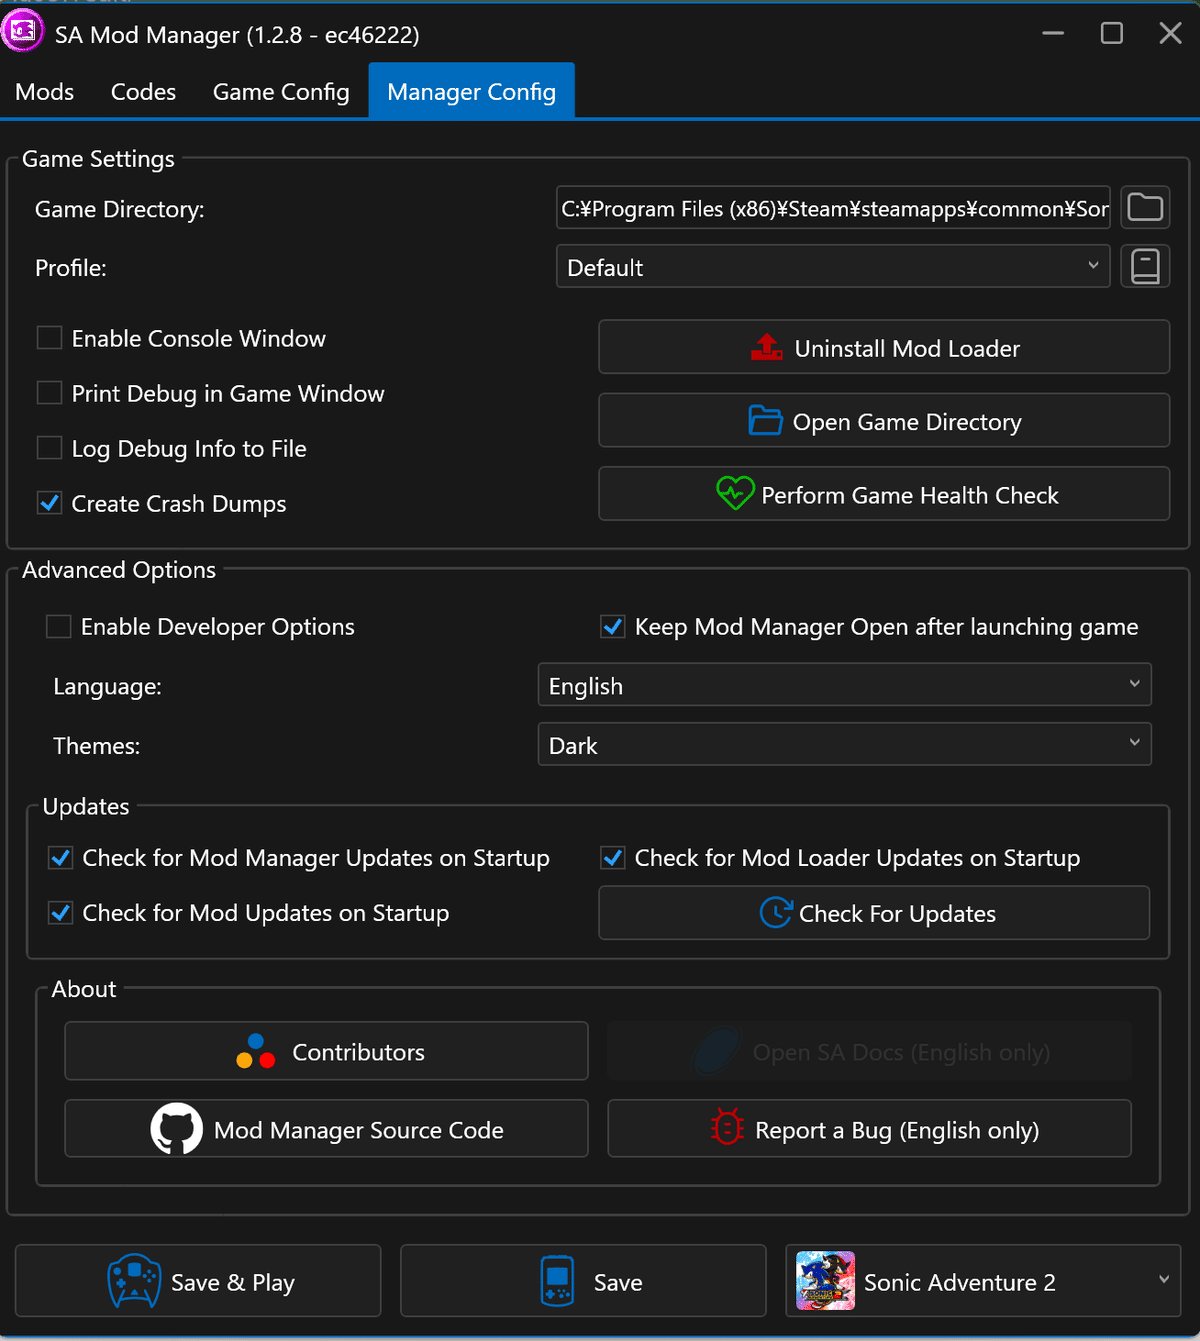Image resolution: width=1200 pixels, height=1341 pixels.
Task: Click the Game Directory path field
Action: [832, 208]
